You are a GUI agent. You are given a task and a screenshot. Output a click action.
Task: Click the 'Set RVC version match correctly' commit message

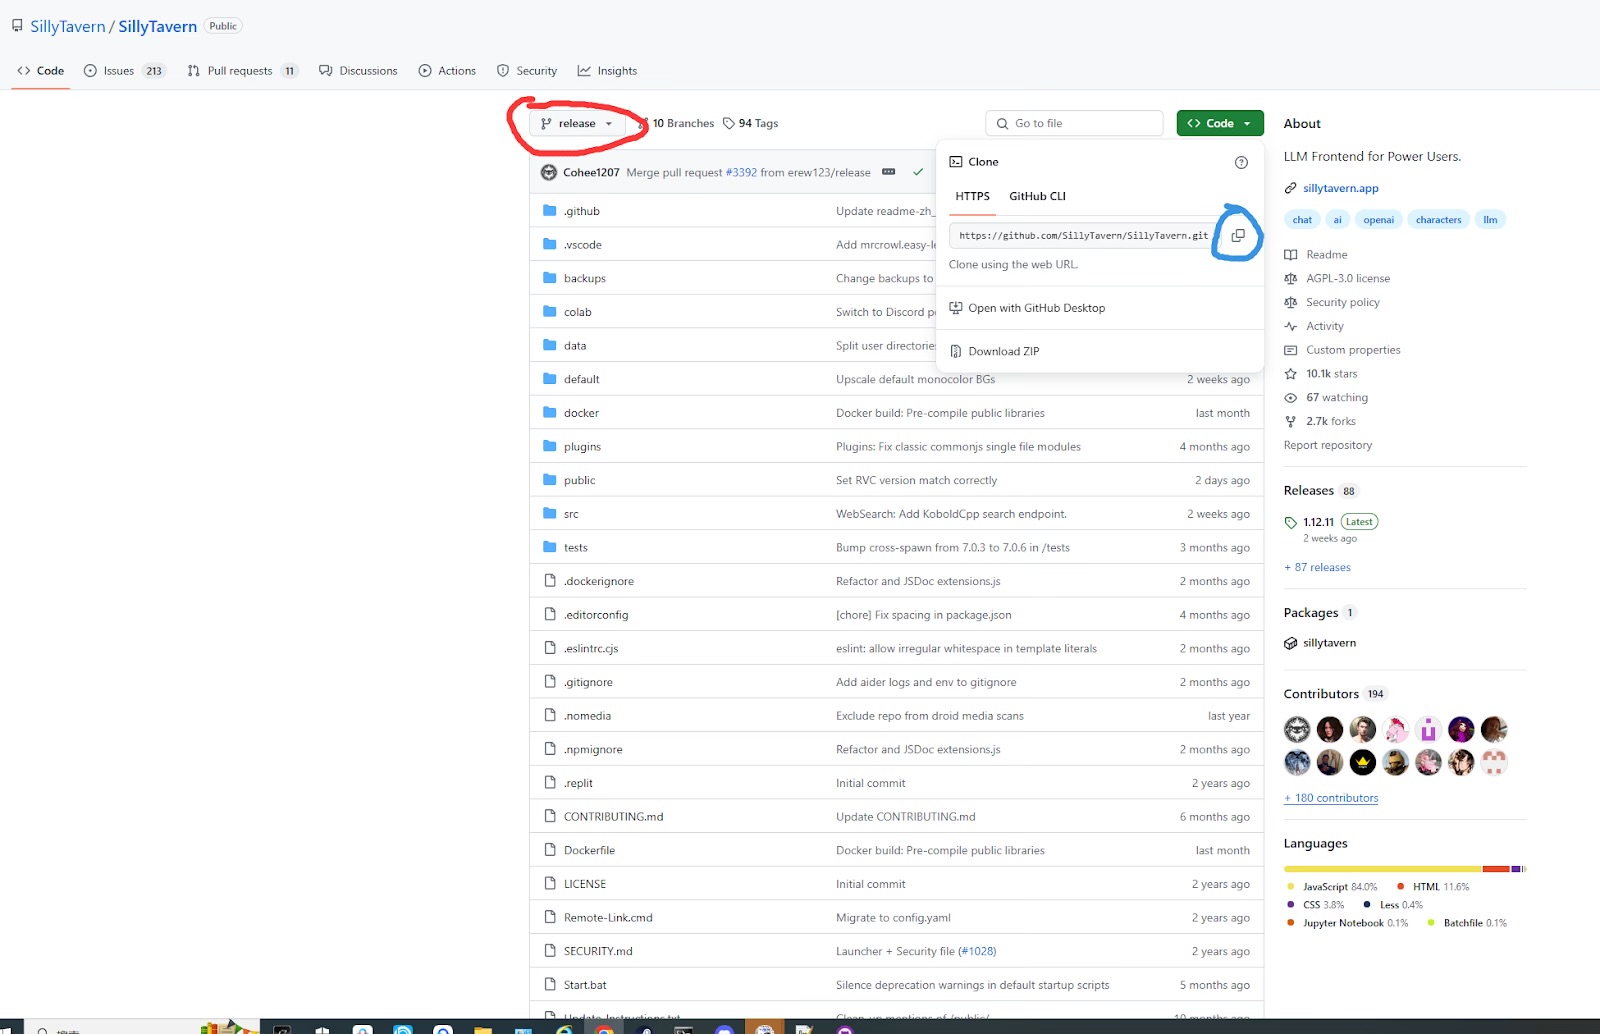coord(916,480)
